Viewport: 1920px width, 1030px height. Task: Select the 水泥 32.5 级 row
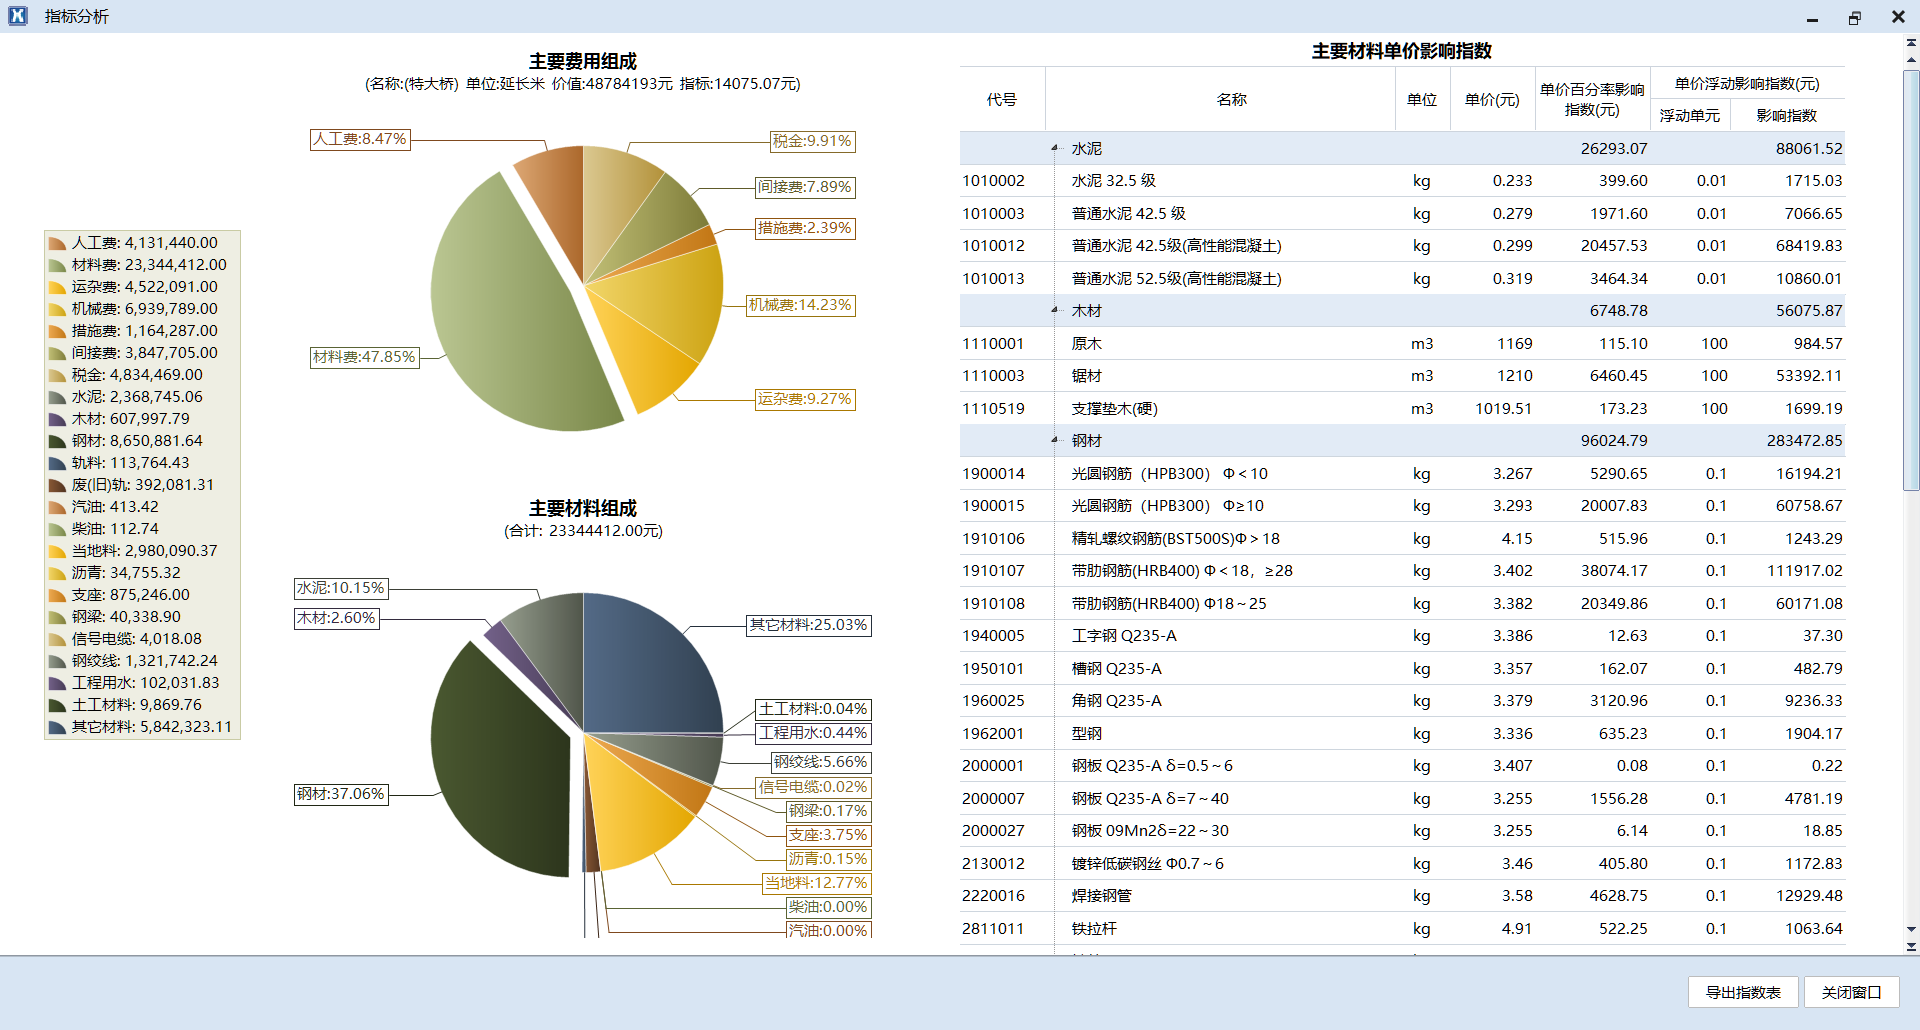[1402, 181]
